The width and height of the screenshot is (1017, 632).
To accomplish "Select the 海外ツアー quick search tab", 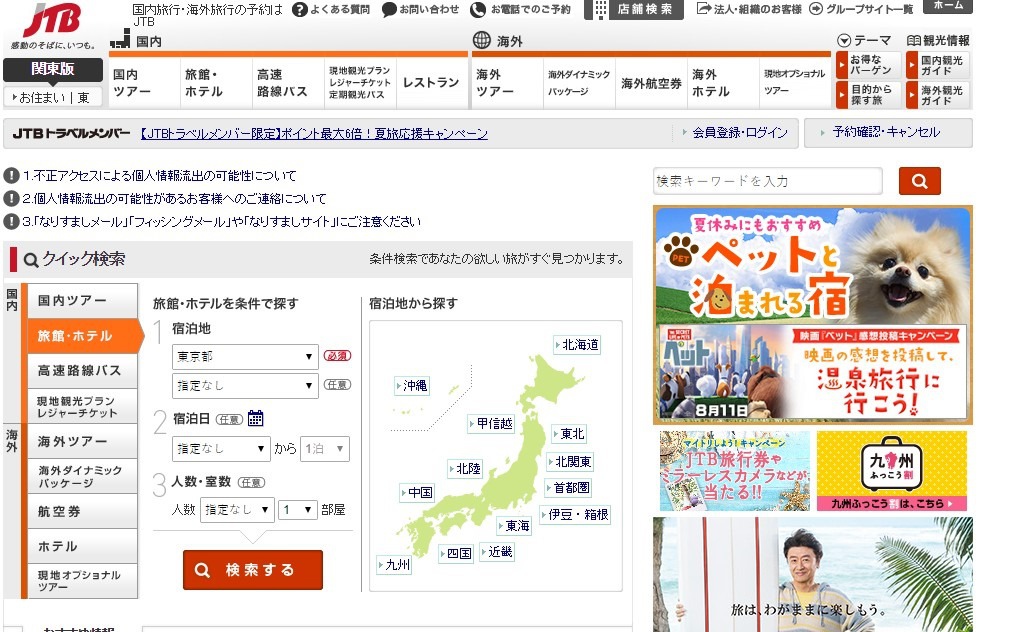I will tap(82, 441).
